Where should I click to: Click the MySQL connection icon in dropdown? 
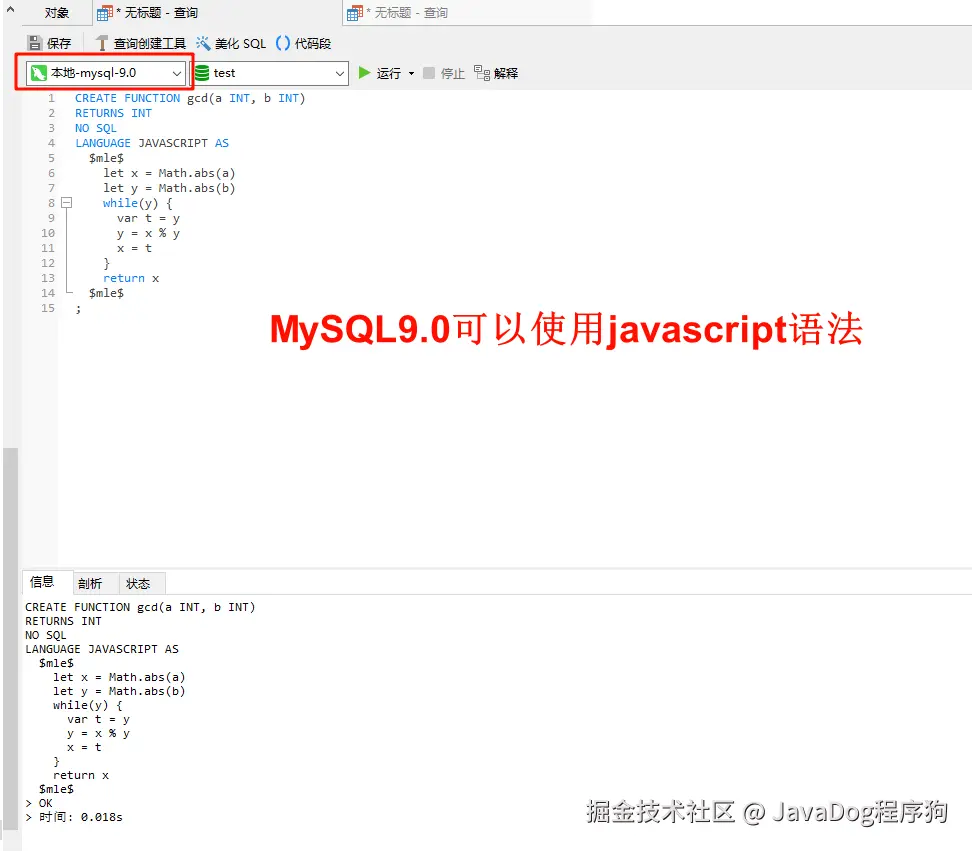click(39, 73)
